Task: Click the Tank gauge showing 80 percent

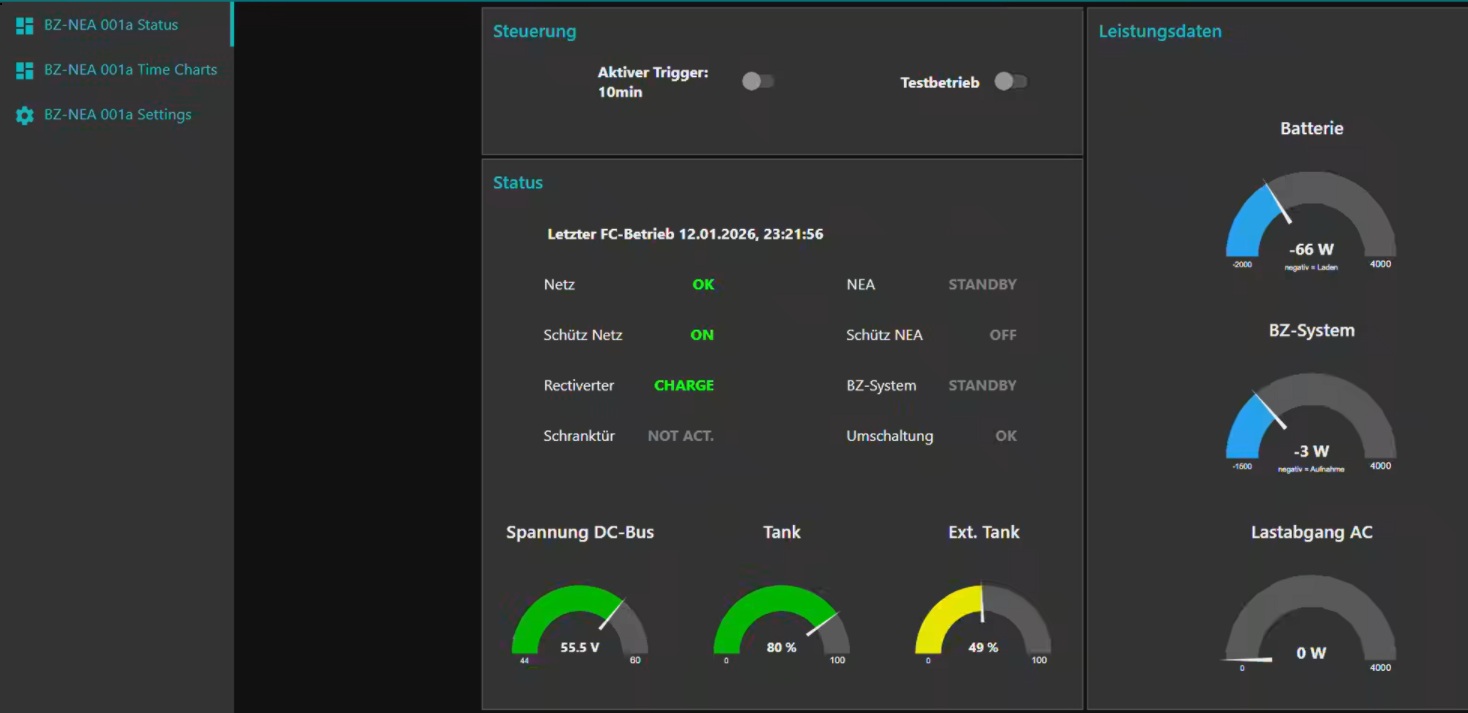Action: pos(780,620)
